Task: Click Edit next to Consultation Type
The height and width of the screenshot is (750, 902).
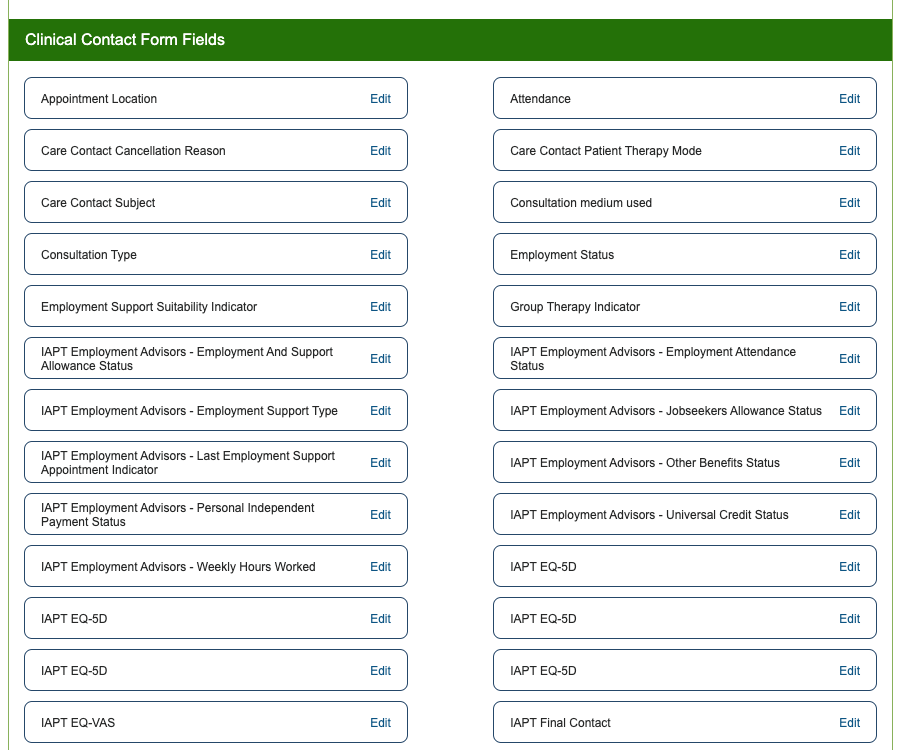Action: (x=380, y=255)
